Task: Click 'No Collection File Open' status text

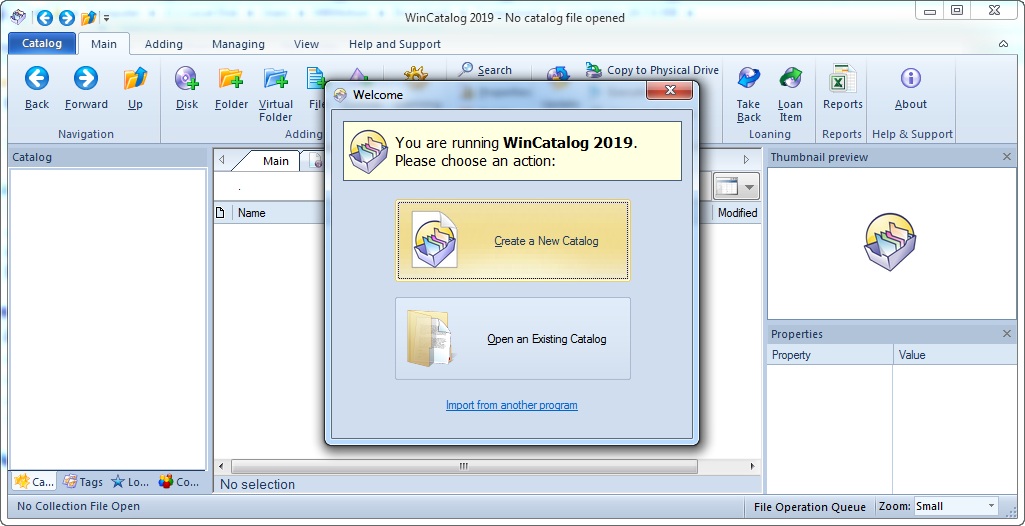Action: (78, 506)
